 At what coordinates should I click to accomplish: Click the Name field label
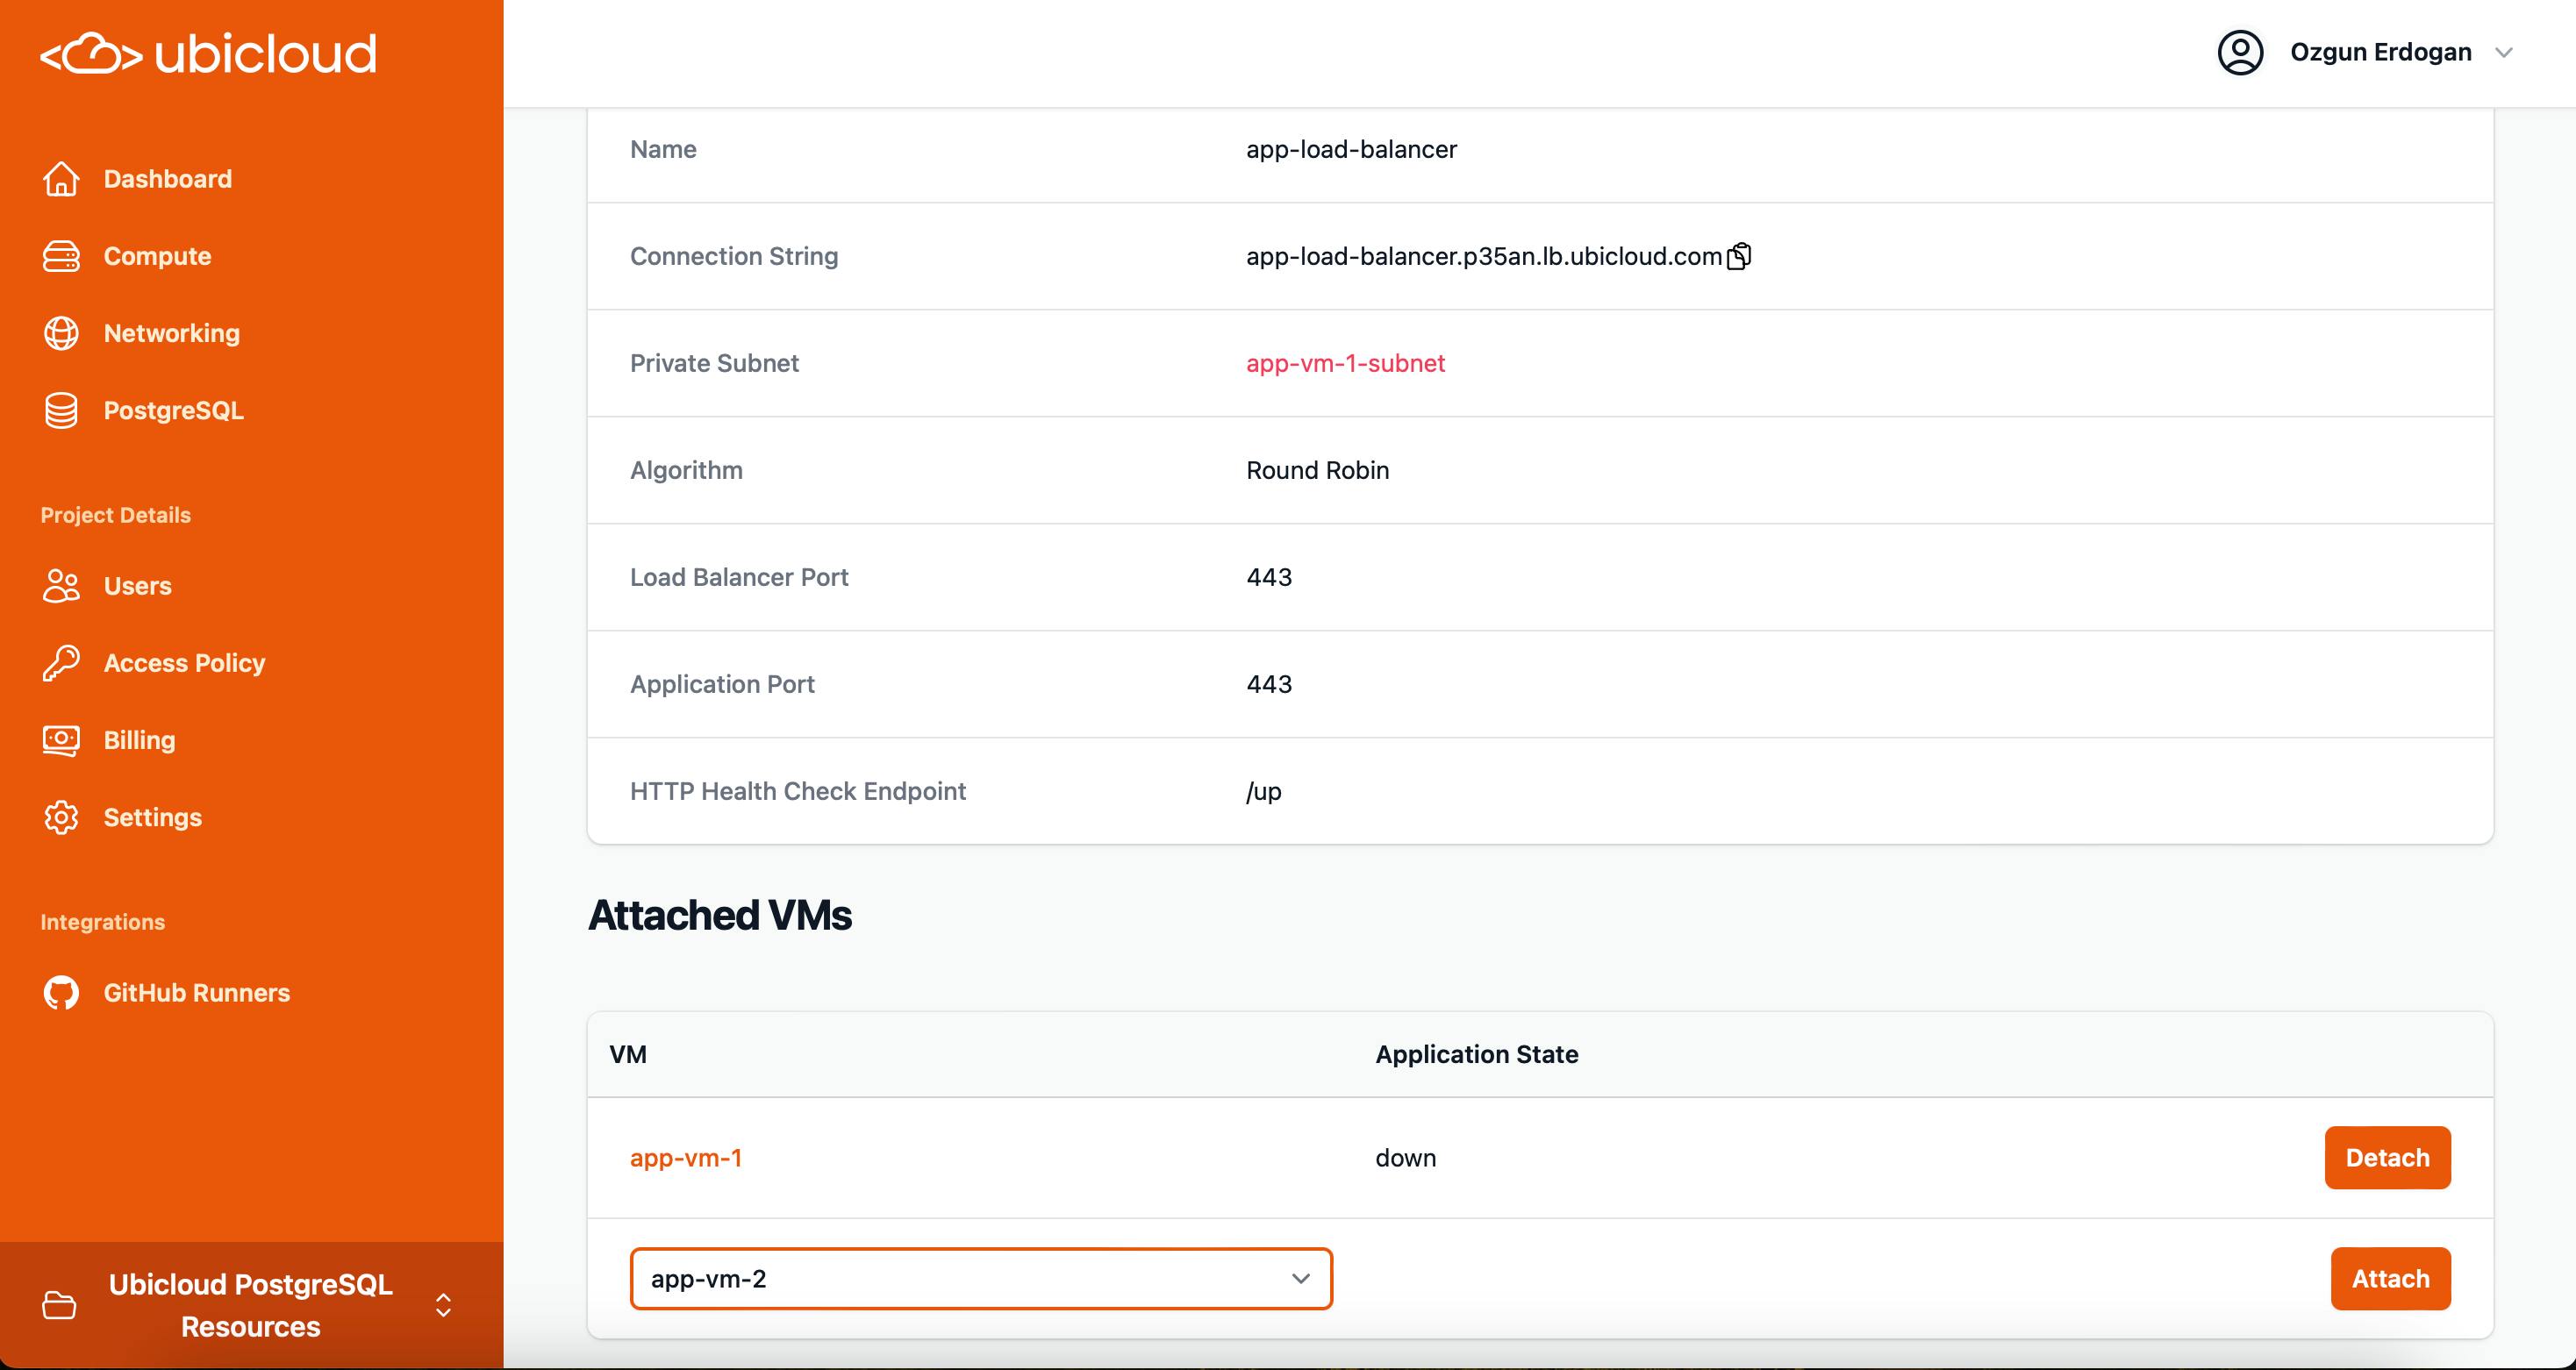coord(663,149)
